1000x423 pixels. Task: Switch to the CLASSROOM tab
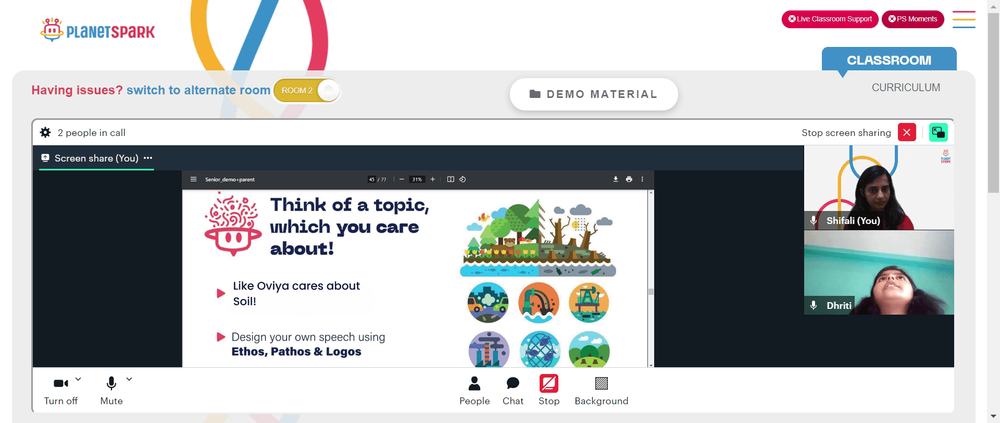[888, 61]
